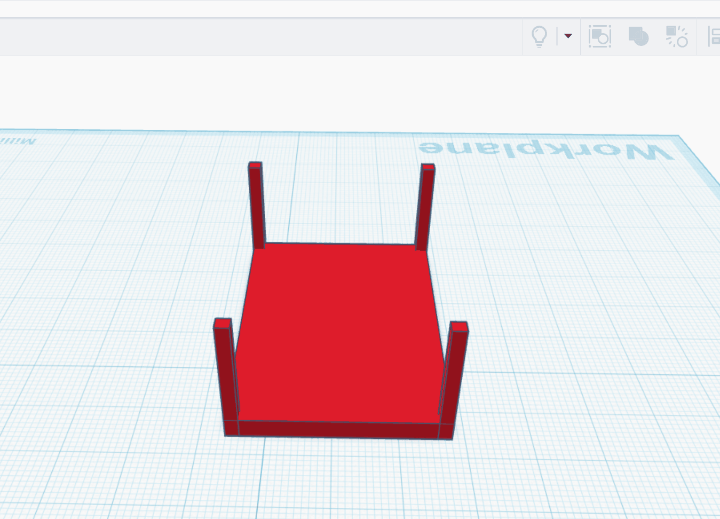Click the partial text at workplane's left edge
The height and width of the screenshot is (519, 720).
(17, 141)
